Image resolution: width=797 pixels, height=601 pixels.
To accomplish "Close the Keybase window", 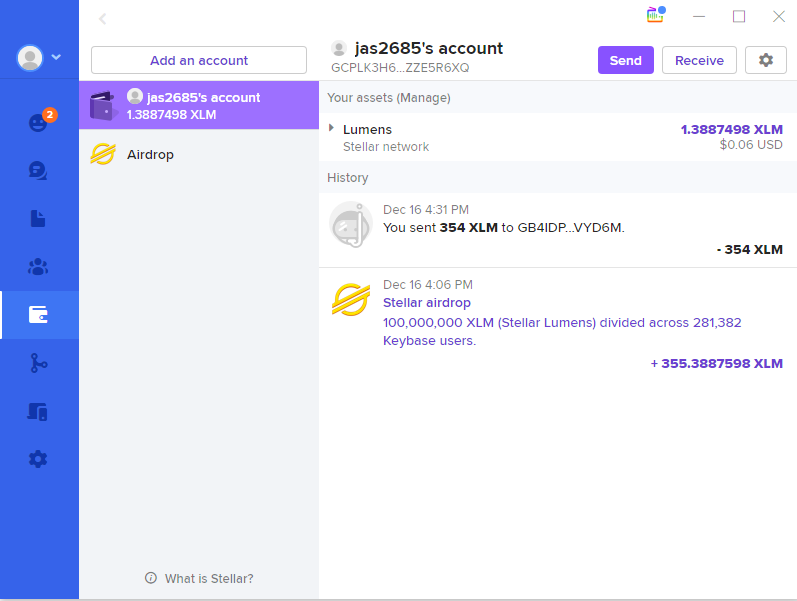I will [779, 16].
